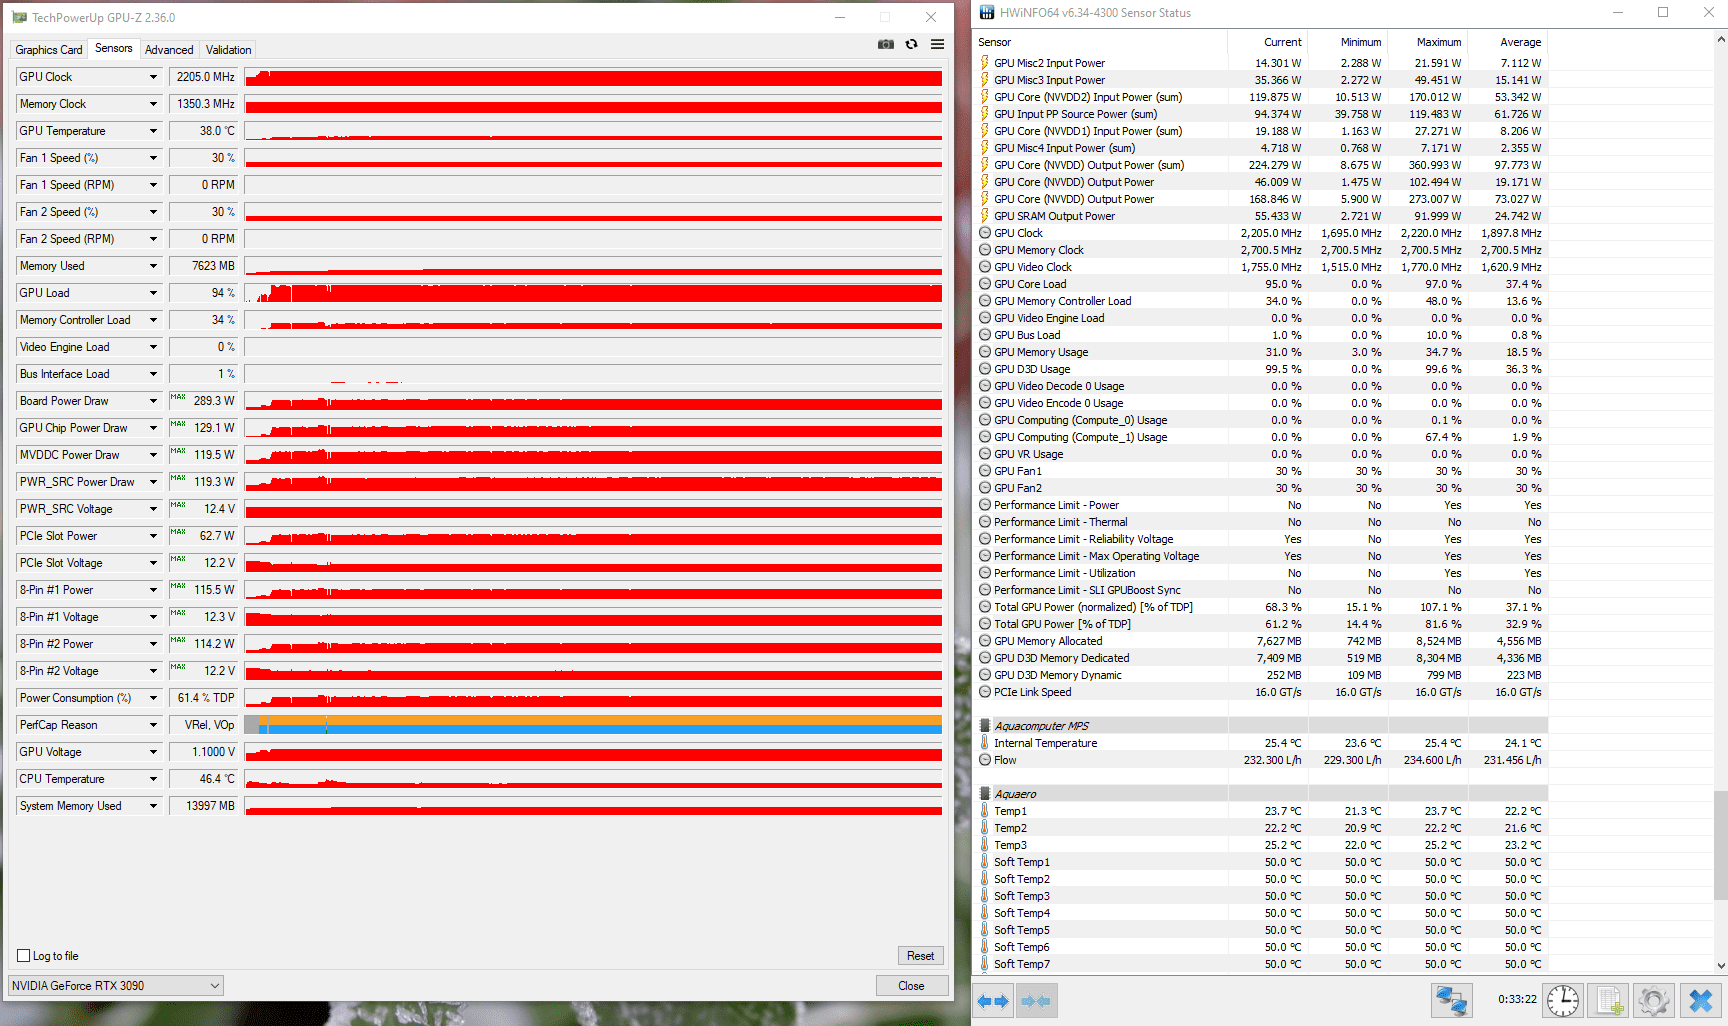The height and width of the screenshot is (1026, 1728).
Task: Close HWiNFO sensors with the blue X icon
Action: coord(1700,1000)
